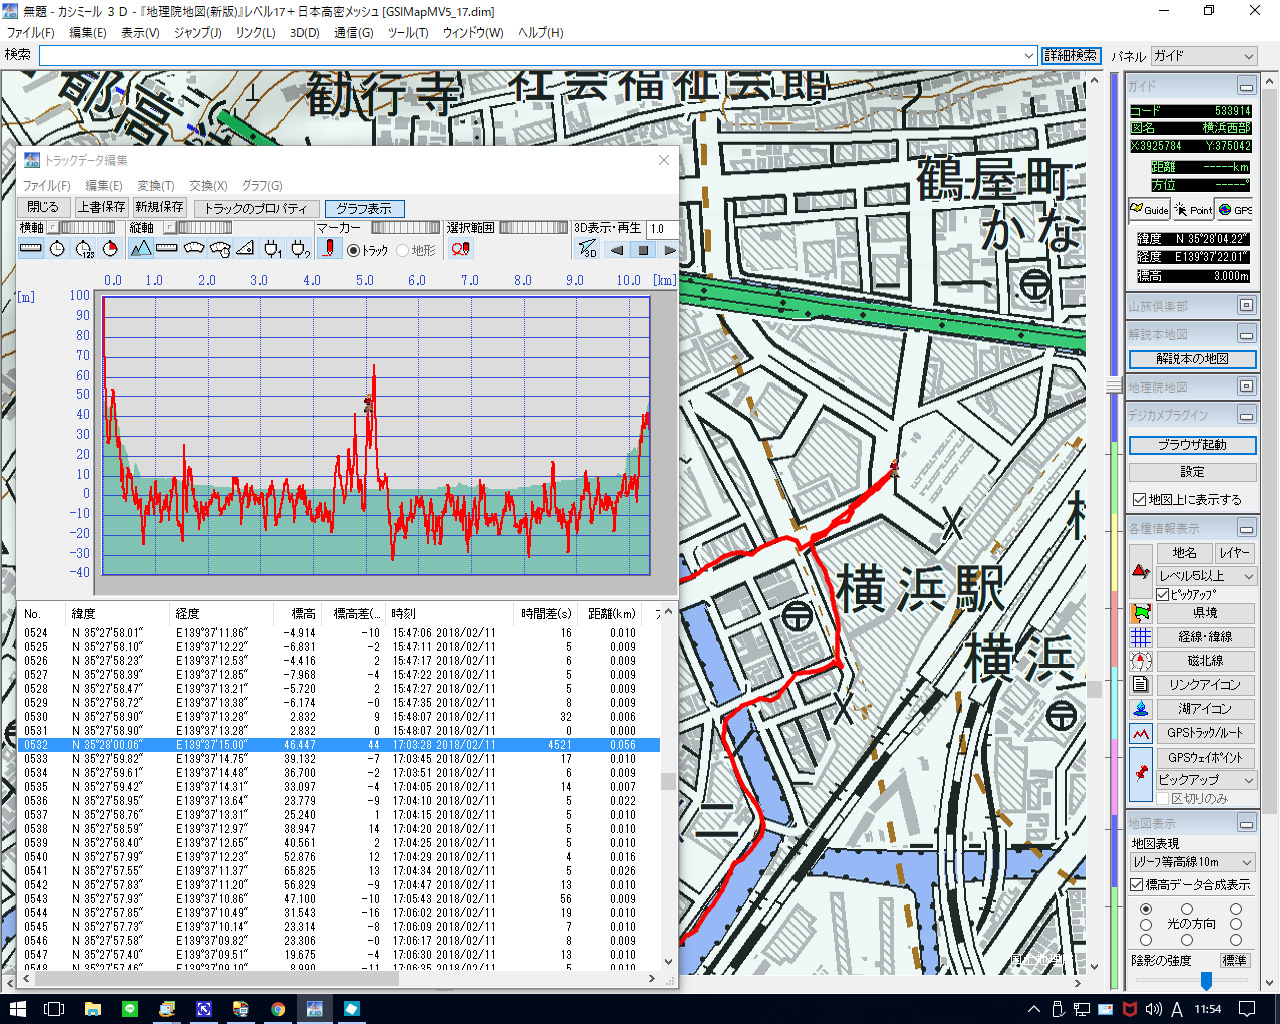1280x1024 pixels.
Task: Toggle 標高データ合成表示 checkbox
Action: click(x=1137, y=884)
